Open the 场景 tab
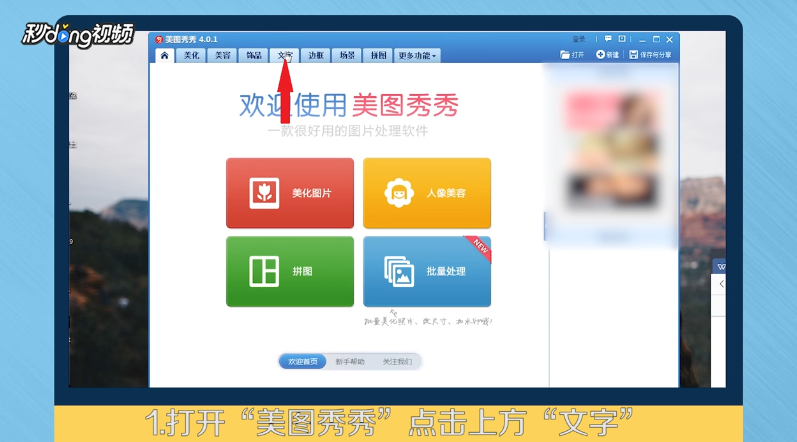Viewport: 797px width, 442px height. pos(347,55)
